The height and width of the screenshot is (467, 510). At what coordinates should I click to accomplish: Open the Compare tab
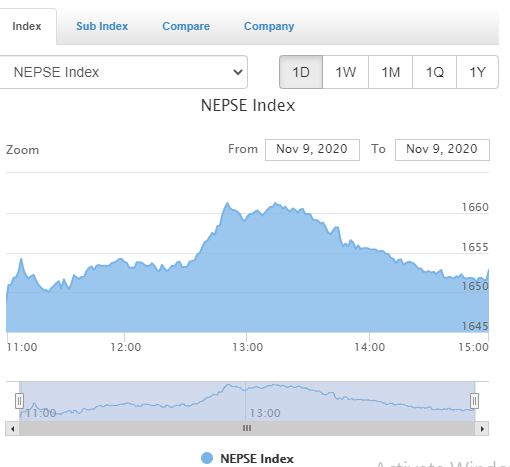[x=186, y=26]
